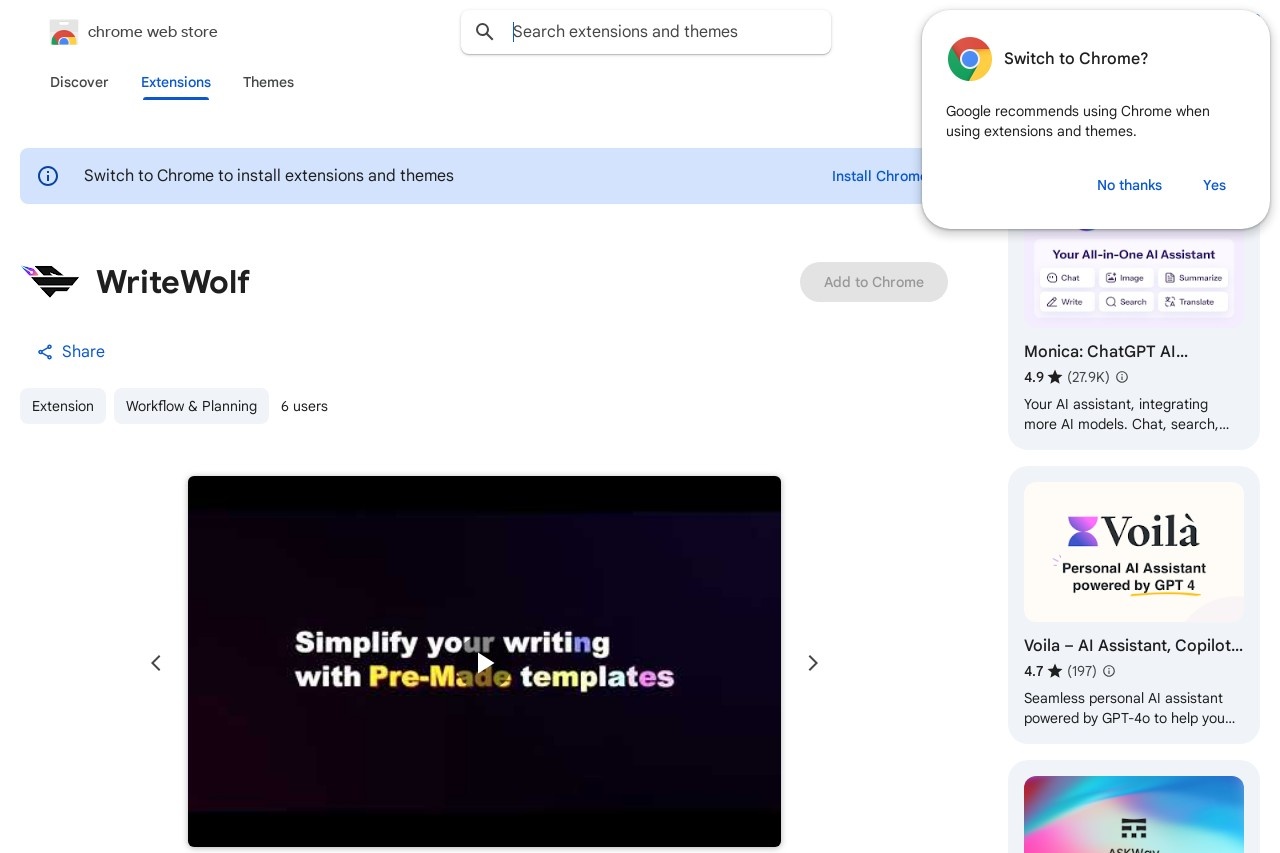This screenshot has width=1280, height=853.
Task: Click Yes in Switch to Chrome popup
Action: [1214, 185]
